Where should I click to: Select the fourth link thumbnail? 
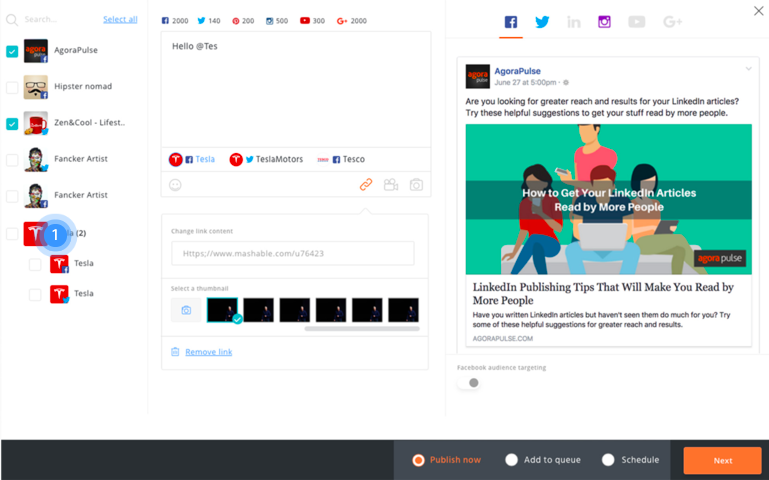(331, 310)
